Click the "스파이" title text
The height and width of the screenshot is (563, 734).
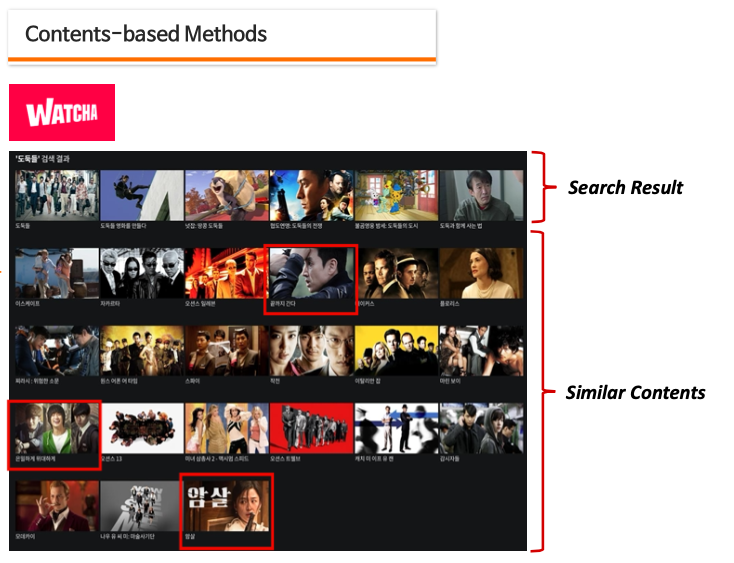[192, 381]
